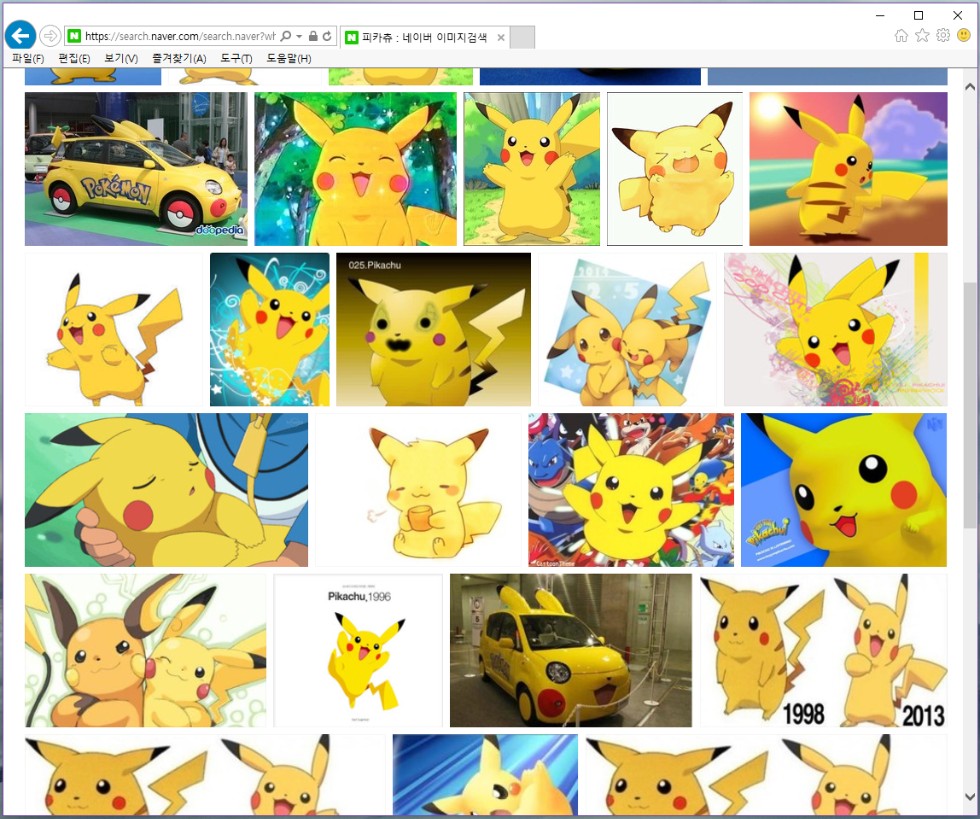Open the Home page icon
The height and width of the screenshot is (819, 980).
coord(901,36)
